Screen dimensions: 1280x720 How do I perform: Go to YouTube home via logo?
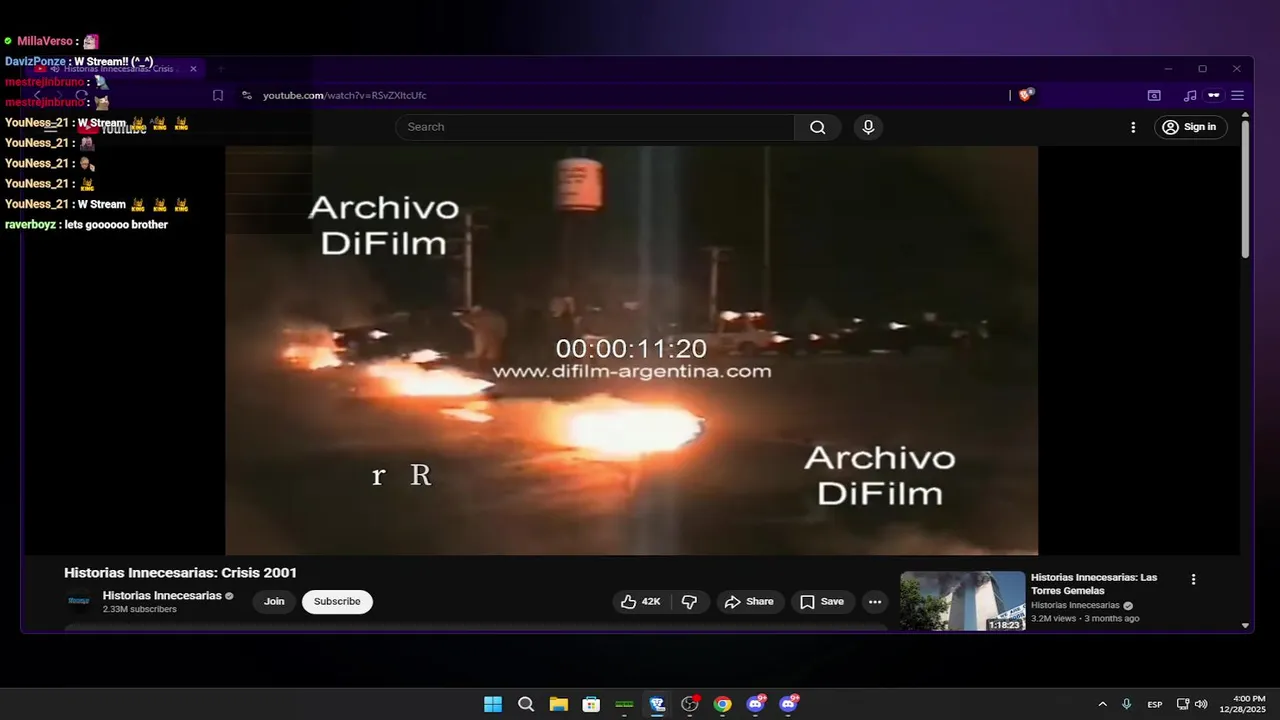pyautogui.click(x=114, y=128)
